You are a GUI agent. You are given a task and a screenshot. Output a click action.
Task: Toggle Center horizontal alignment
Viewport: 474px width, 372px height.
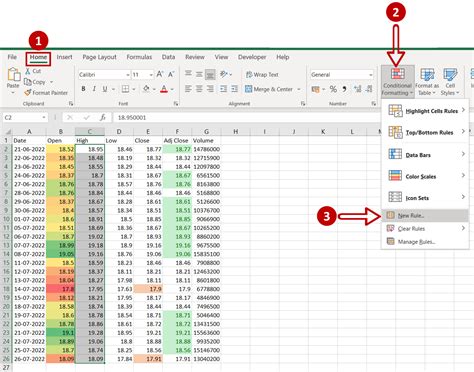(x=199, y=89)
